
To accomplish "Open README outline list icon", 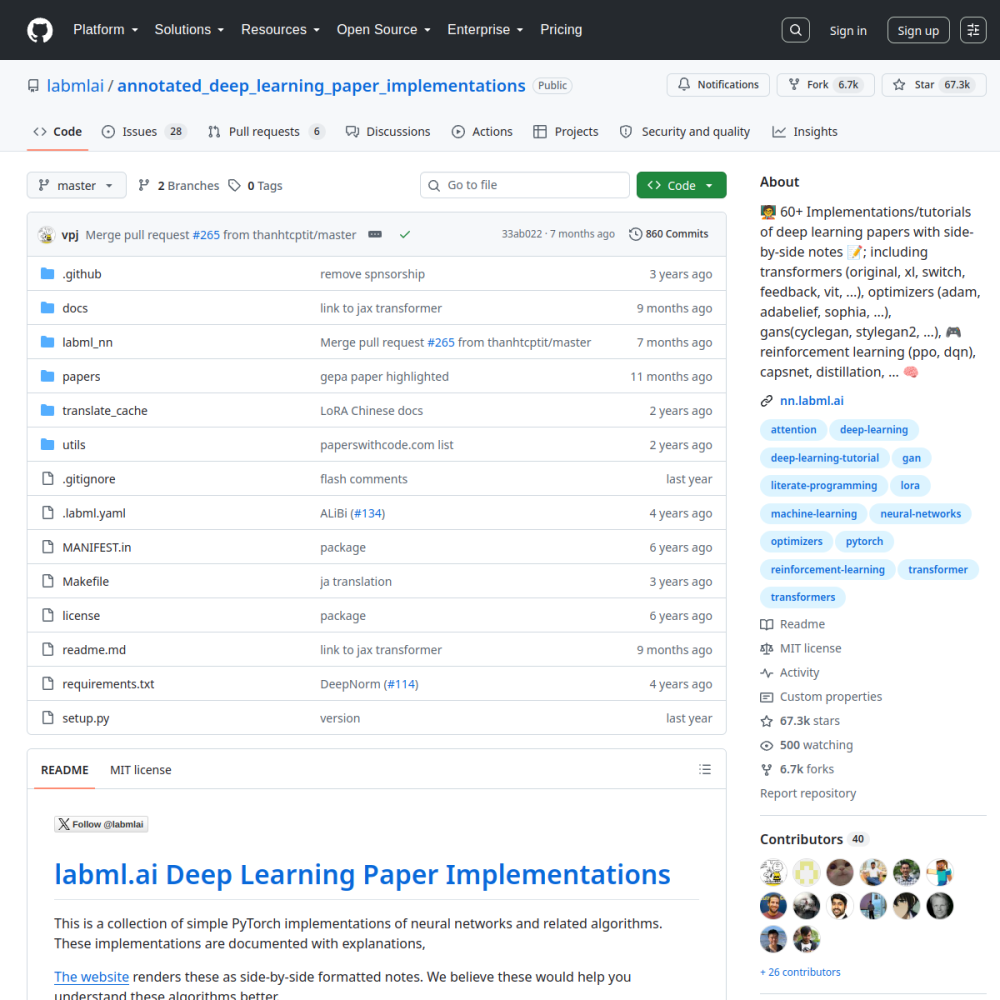I will tap(705, 769).
